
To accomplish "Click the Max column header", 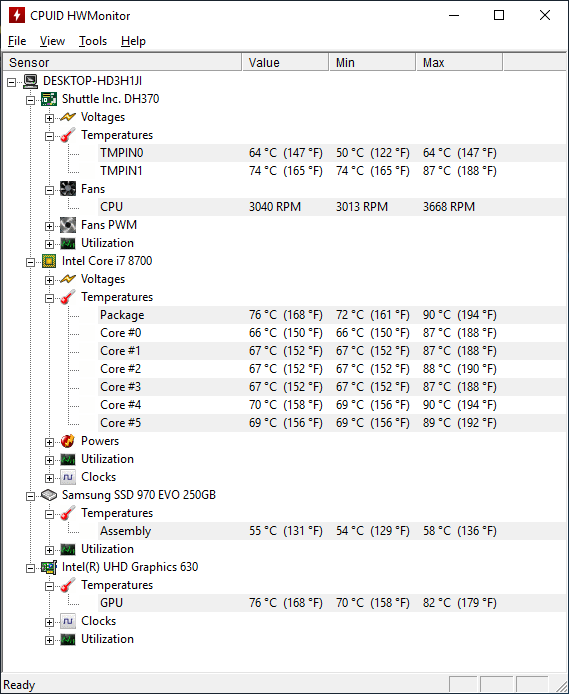I will pyautogui.click(x=459, y=62).
